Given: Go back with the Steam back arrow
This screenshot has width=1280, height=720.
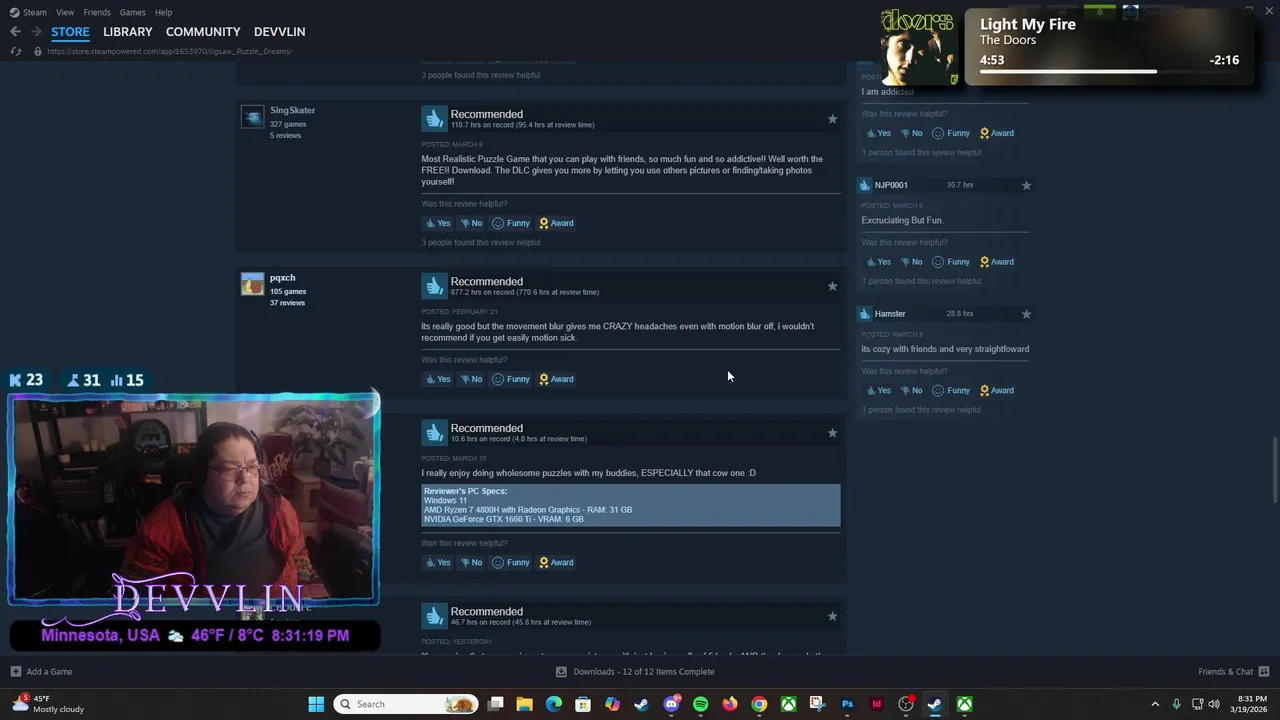Looking at the screenshot, I should click(x=15, y=32).
